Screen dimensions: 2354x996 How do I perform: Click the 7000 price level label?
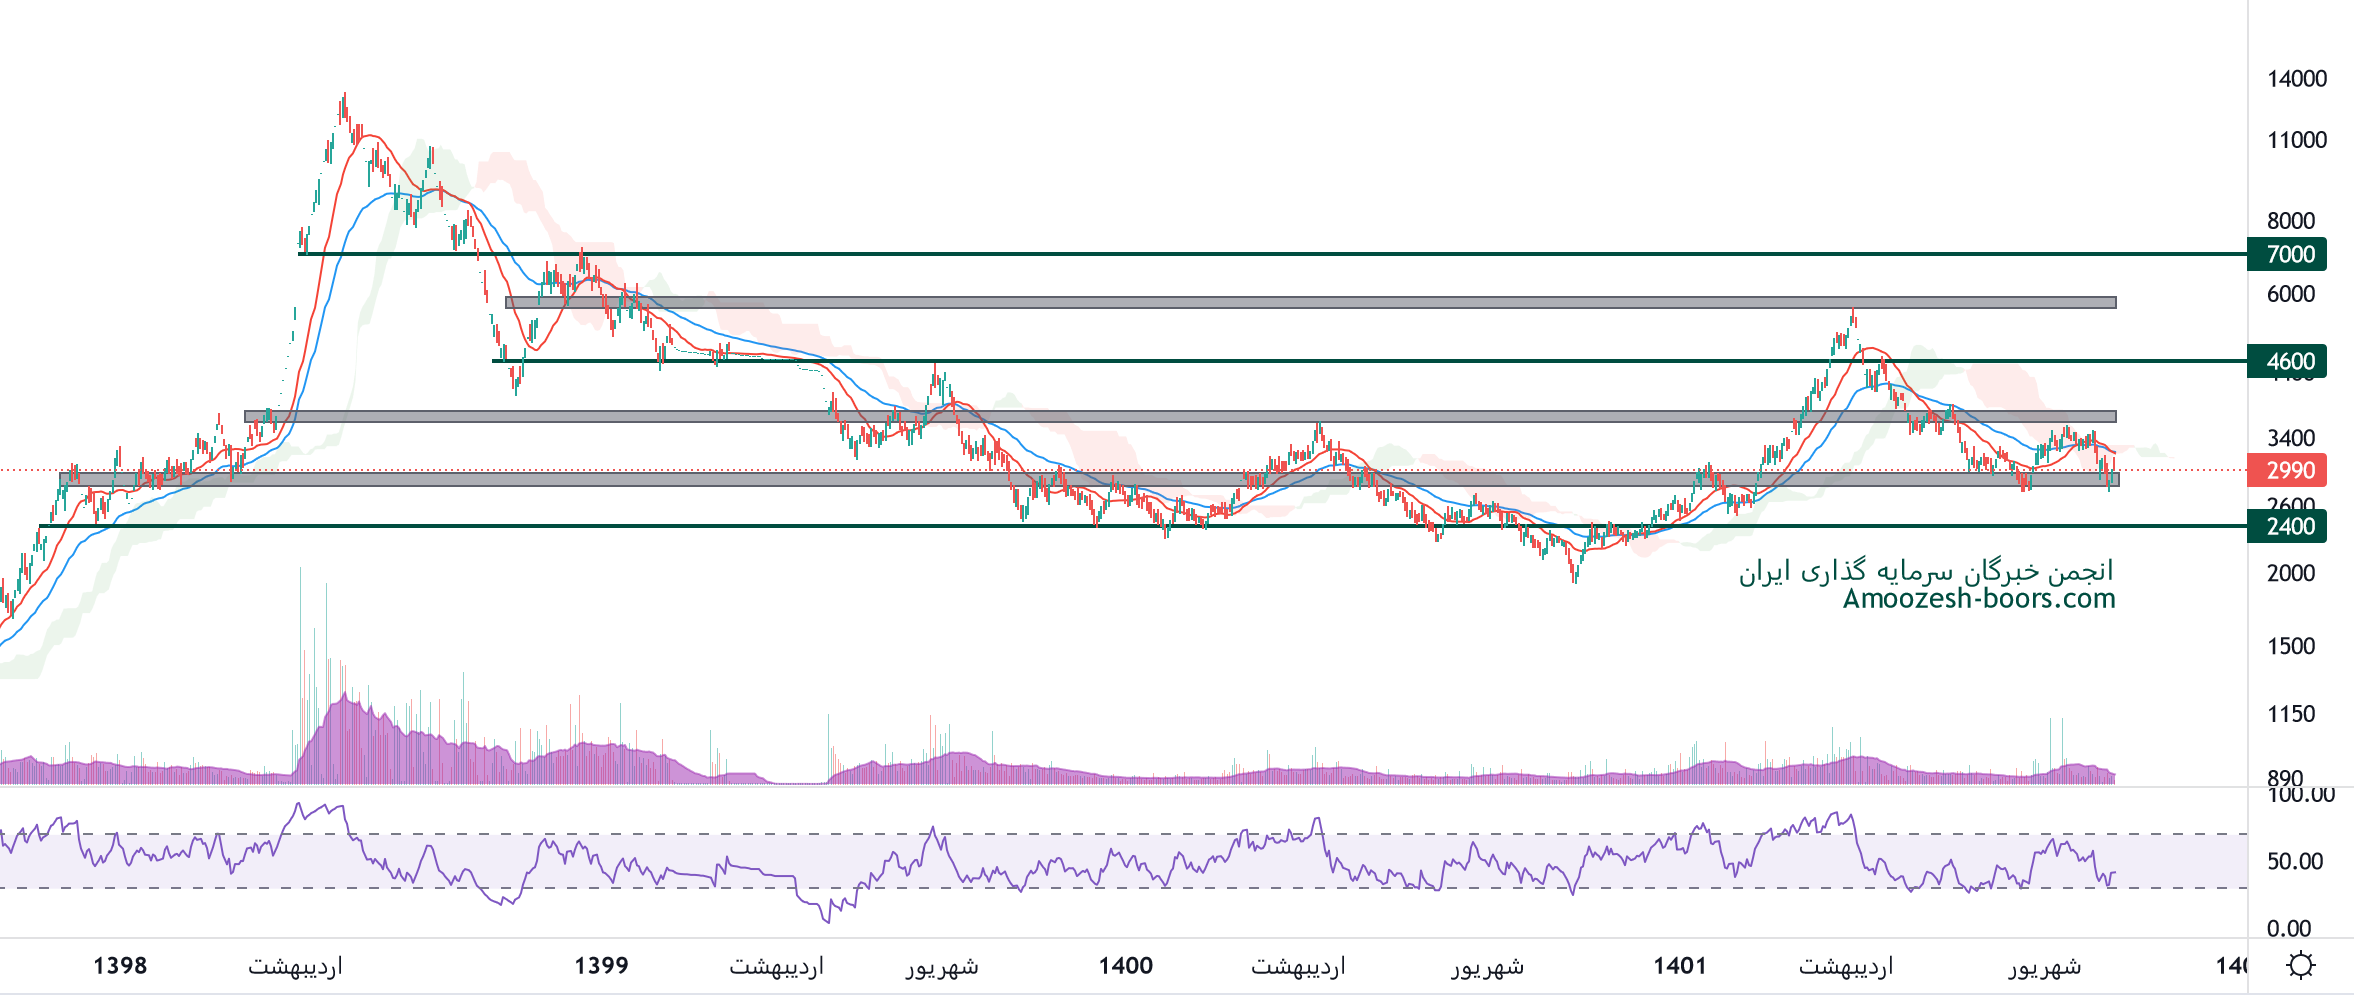2288,254
